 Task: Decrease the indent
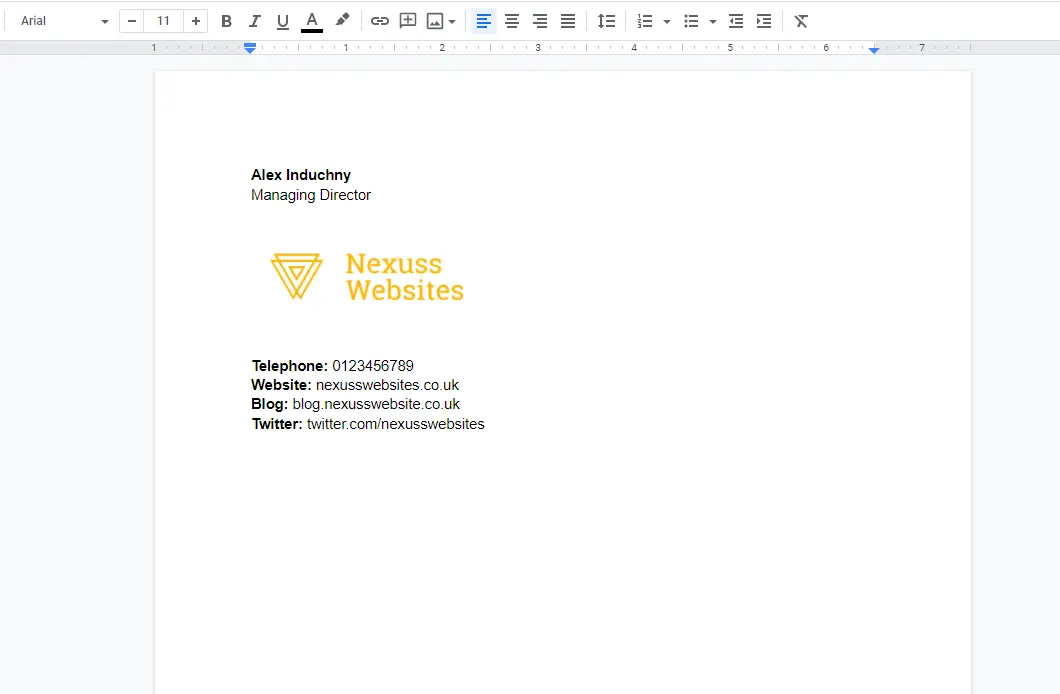tap(736, 20)
